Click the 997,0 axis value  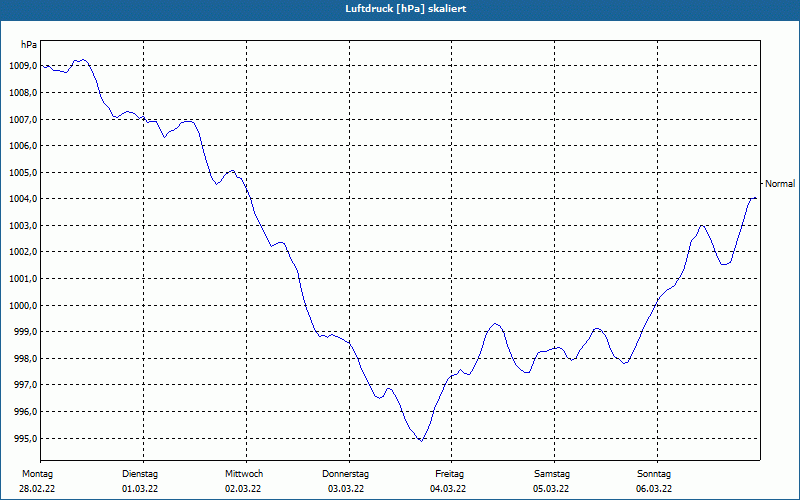[25, 385]
